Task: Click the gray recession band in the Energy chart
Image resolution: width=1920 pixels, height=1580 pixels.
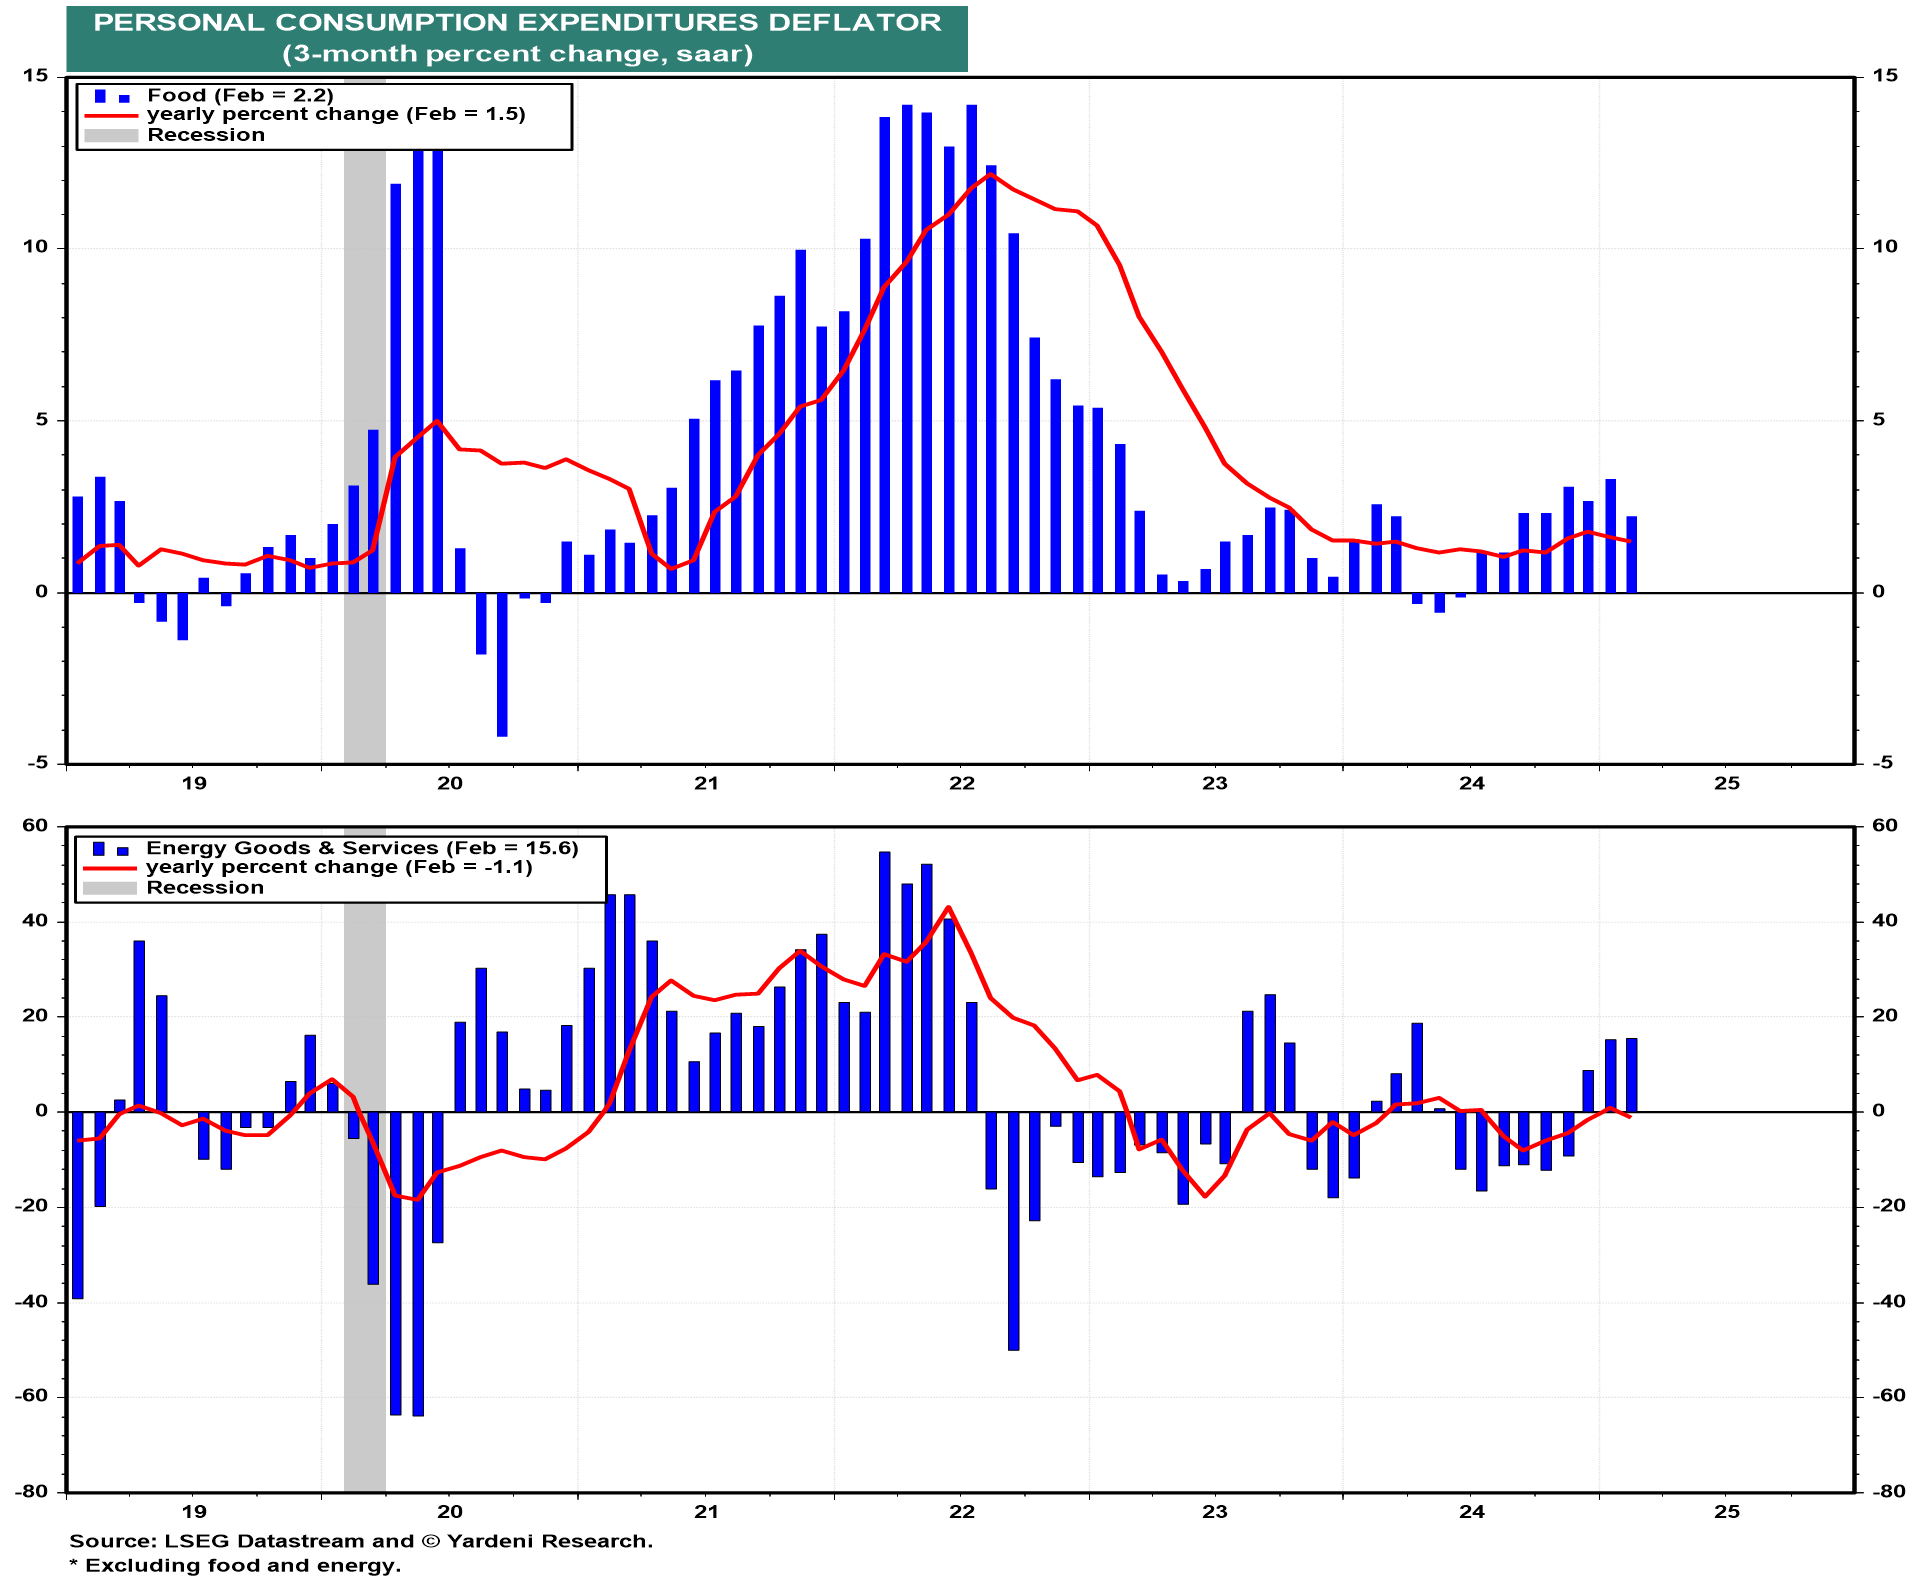Action: point(364,1400)
